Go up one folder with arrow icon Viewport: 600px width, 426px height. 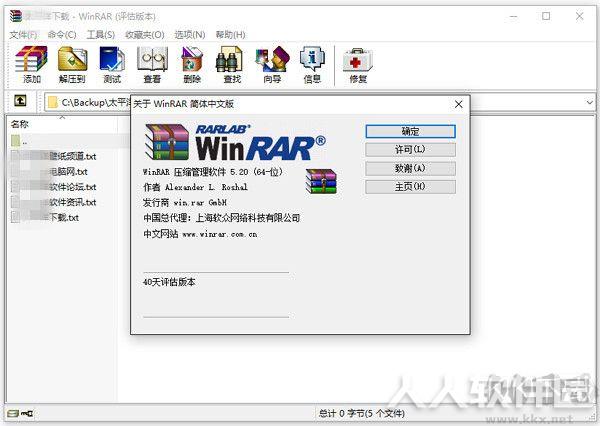(x=20, y=101)
